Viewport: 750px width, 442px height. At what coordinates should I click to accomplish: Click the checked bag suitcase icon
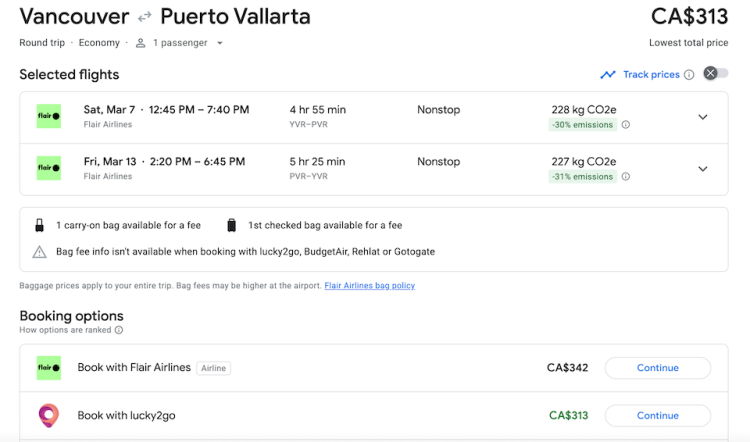(x=232, y=225)
